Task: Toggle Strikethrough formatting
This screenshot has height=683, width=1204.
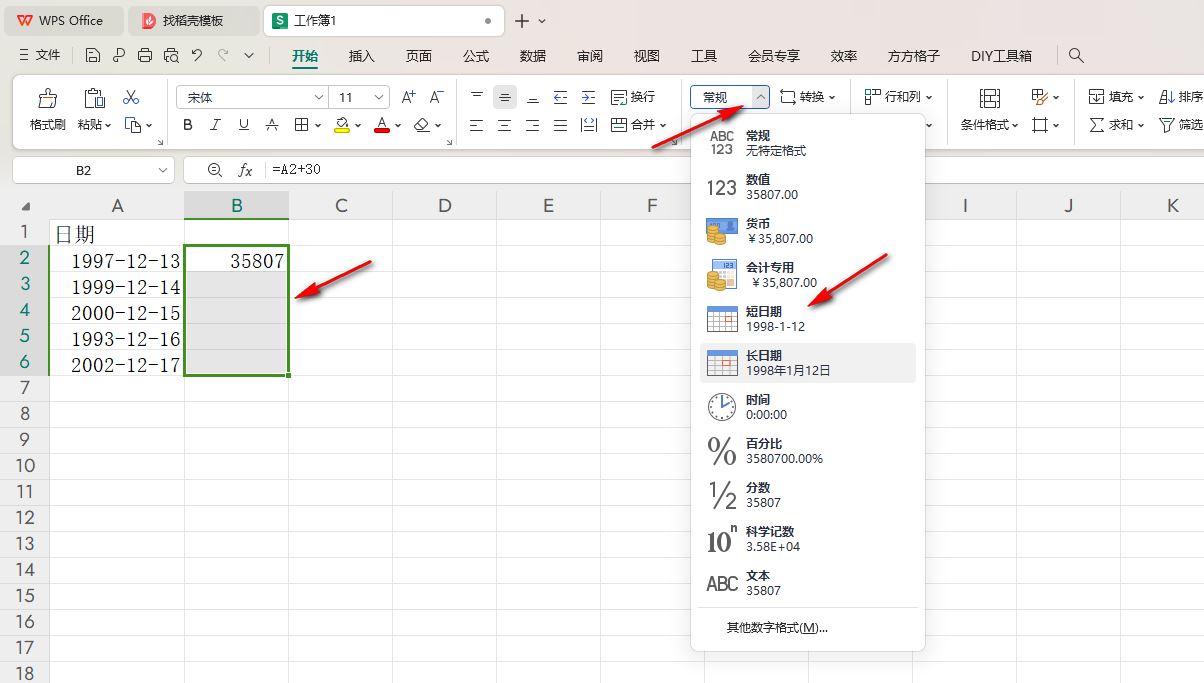Action: coord(272,125)
